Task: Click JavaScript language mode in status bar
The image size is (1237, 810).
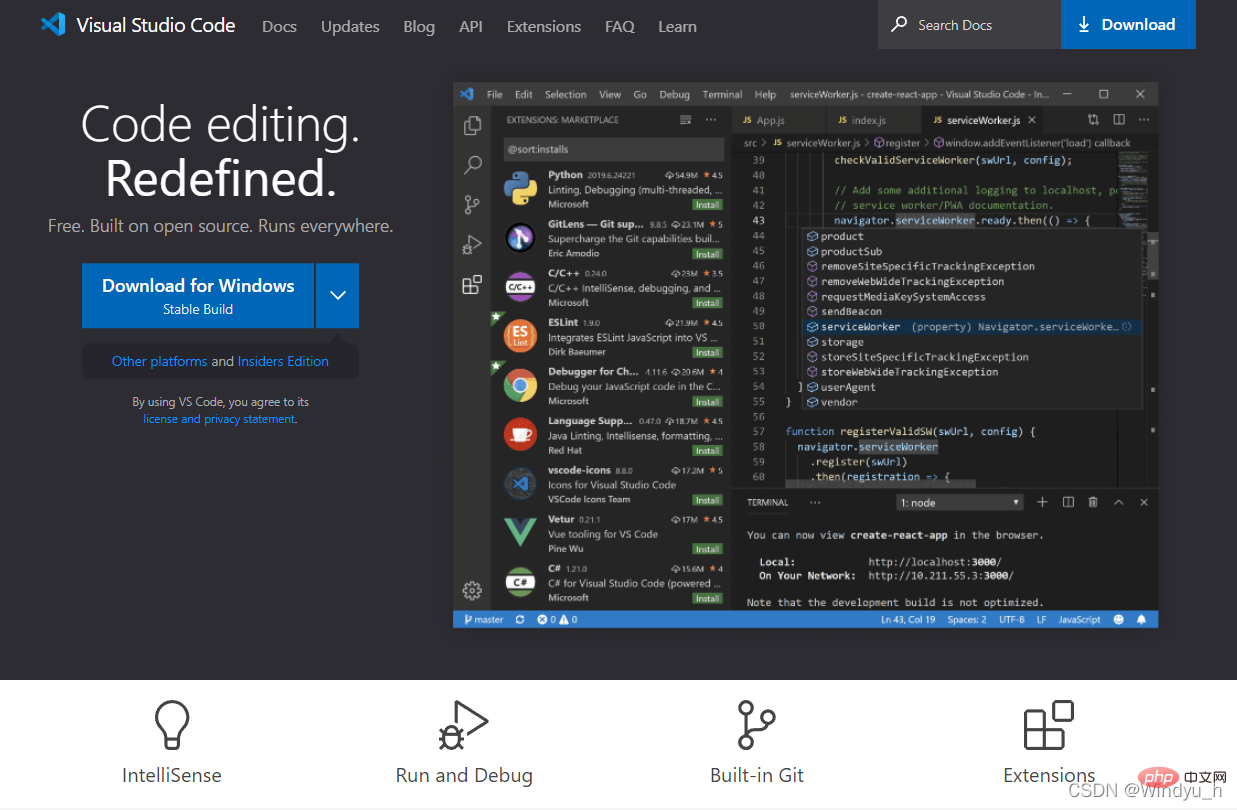Action: (1079, 620)
